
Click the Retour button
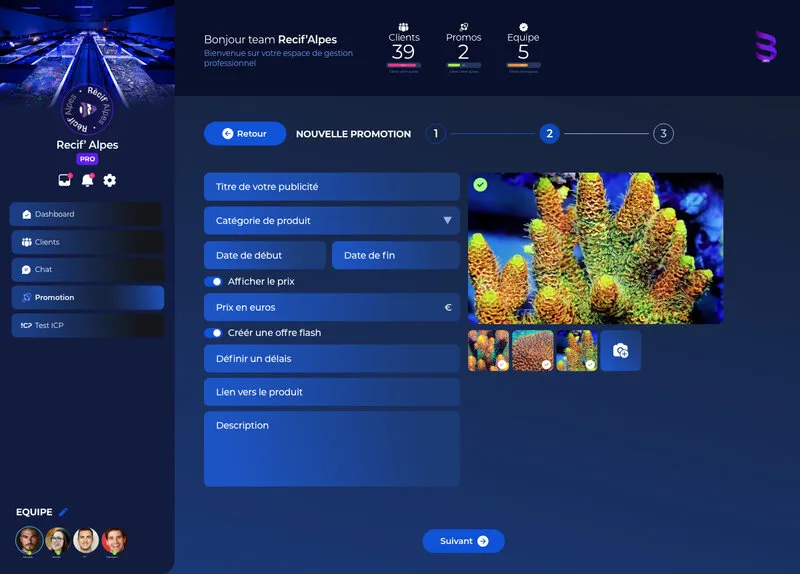pos(245,134)
